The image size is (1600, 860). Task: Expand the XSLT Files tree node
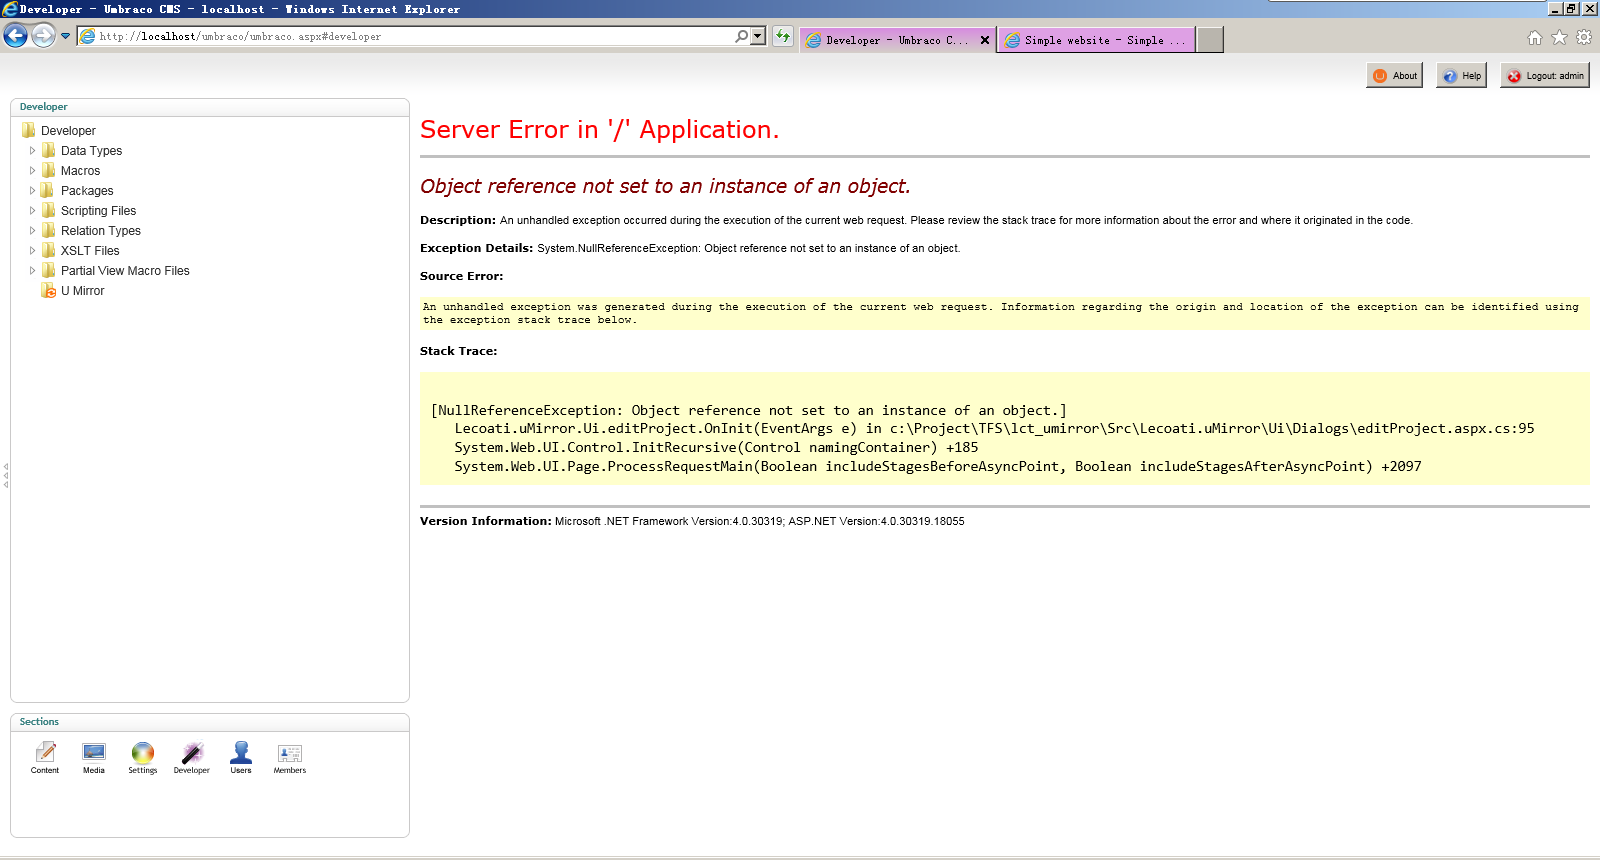(x=32, y=251)
